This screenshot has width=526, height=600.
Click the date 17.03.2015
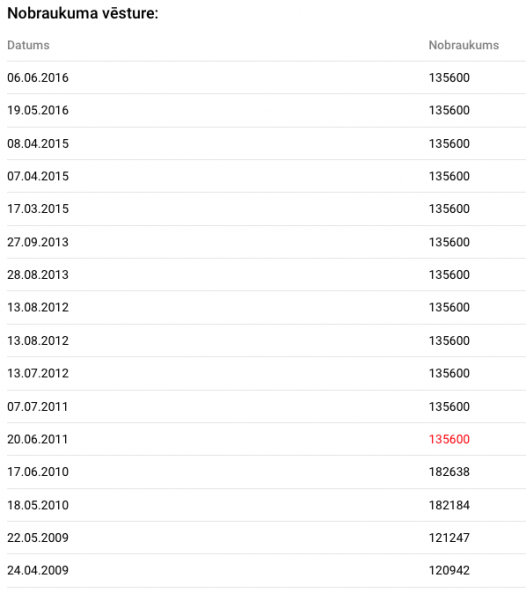point(38,209)
